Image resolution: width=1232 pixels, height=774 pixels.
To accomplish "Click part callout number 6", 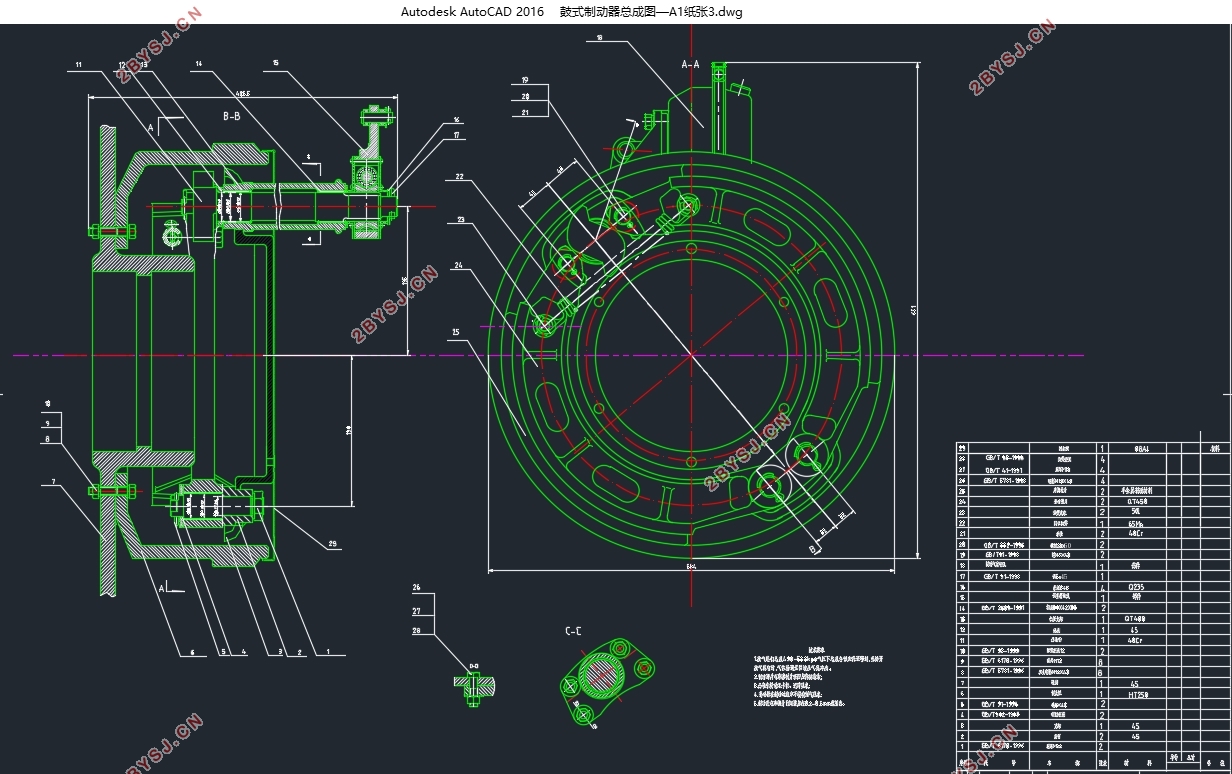I will pos(190,652).
